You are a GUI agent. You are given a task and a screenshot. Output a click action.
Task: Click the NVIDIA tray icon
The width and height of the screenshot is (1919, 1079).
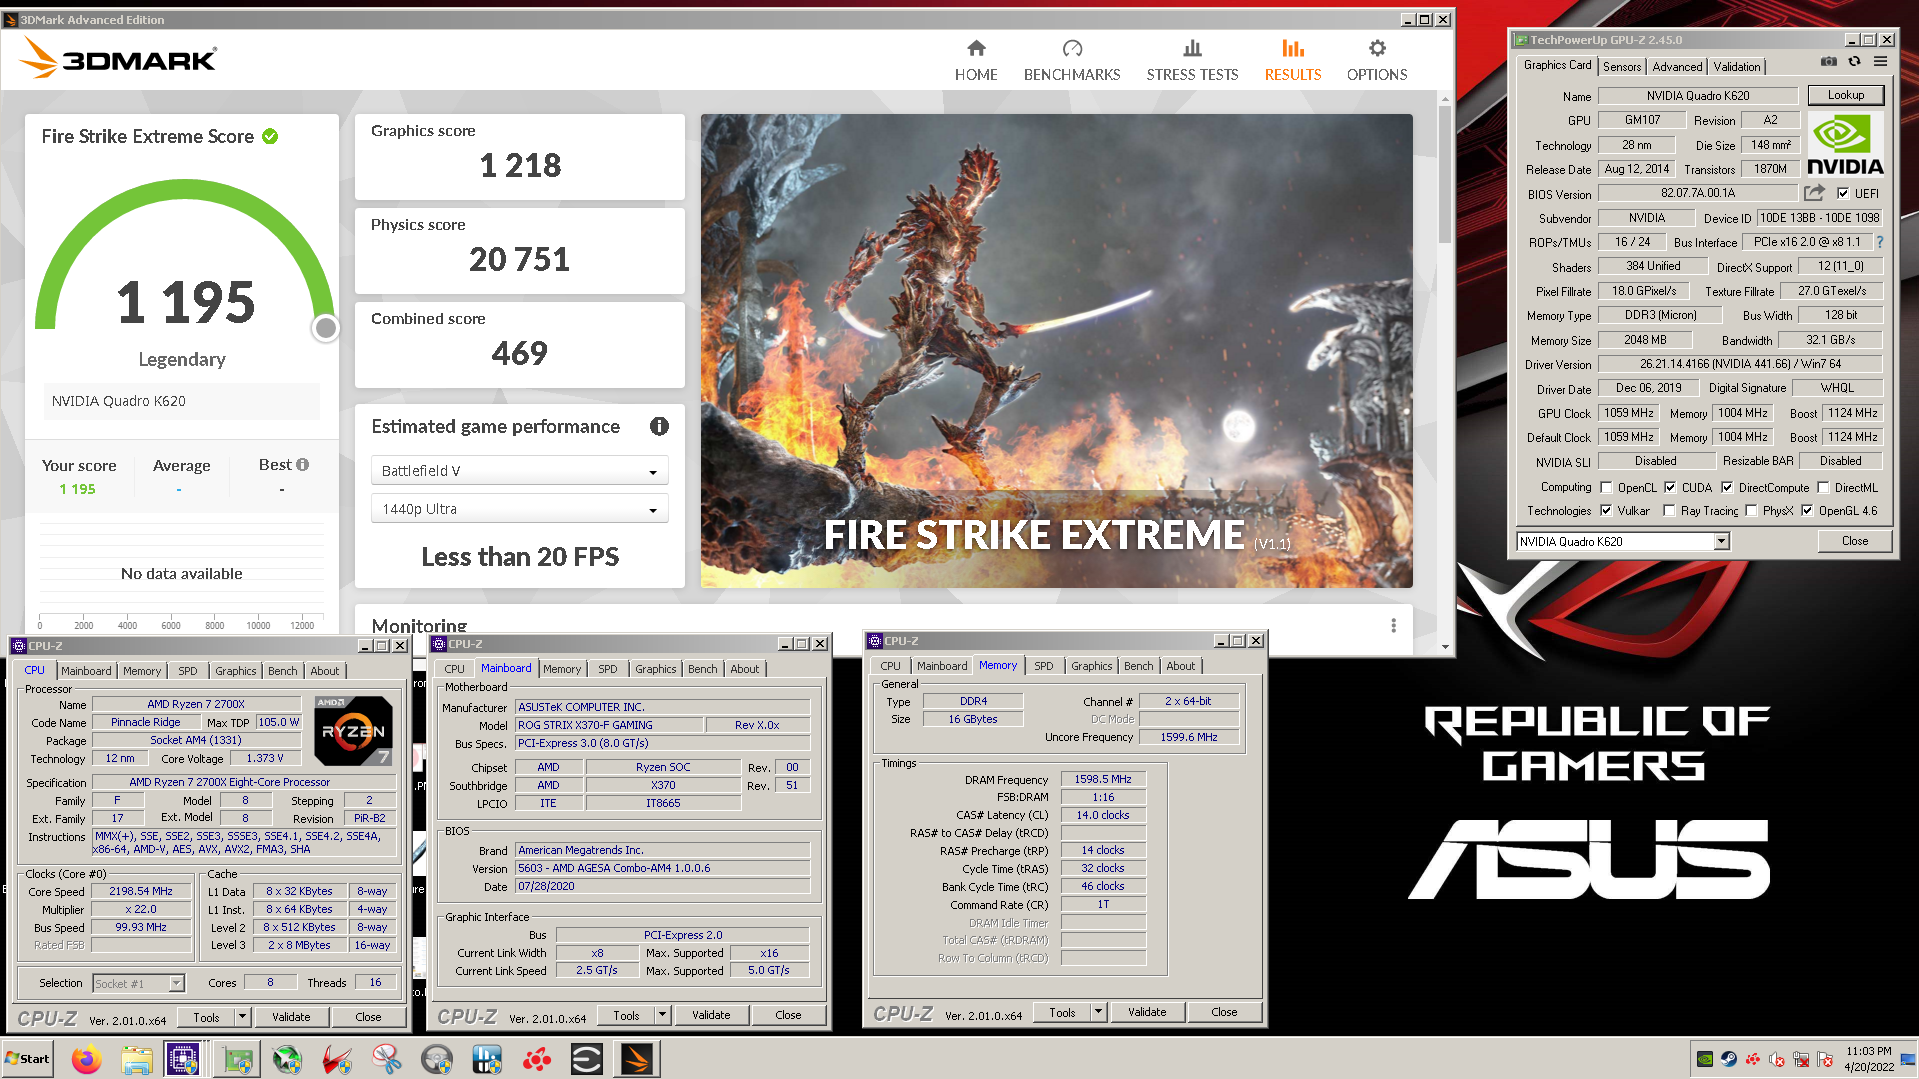(x=1705, y=1059)
